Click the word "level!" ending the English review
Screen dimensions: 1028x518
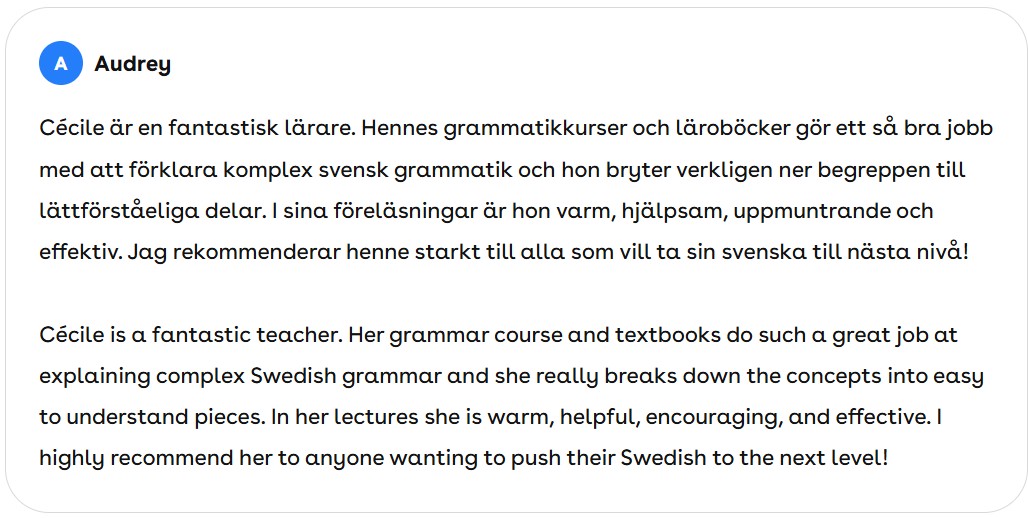pos(854,458)
